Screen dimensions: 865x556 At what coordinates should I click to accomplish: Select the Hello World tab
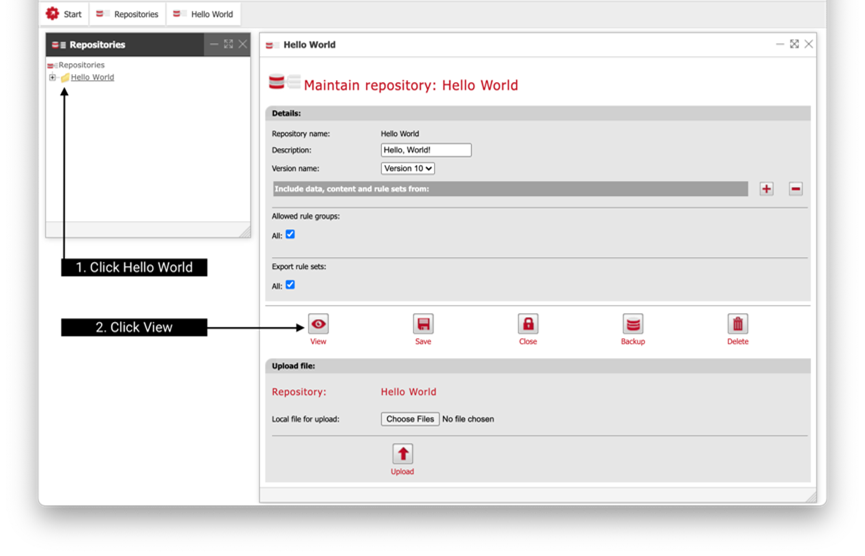tap(204, 14)
